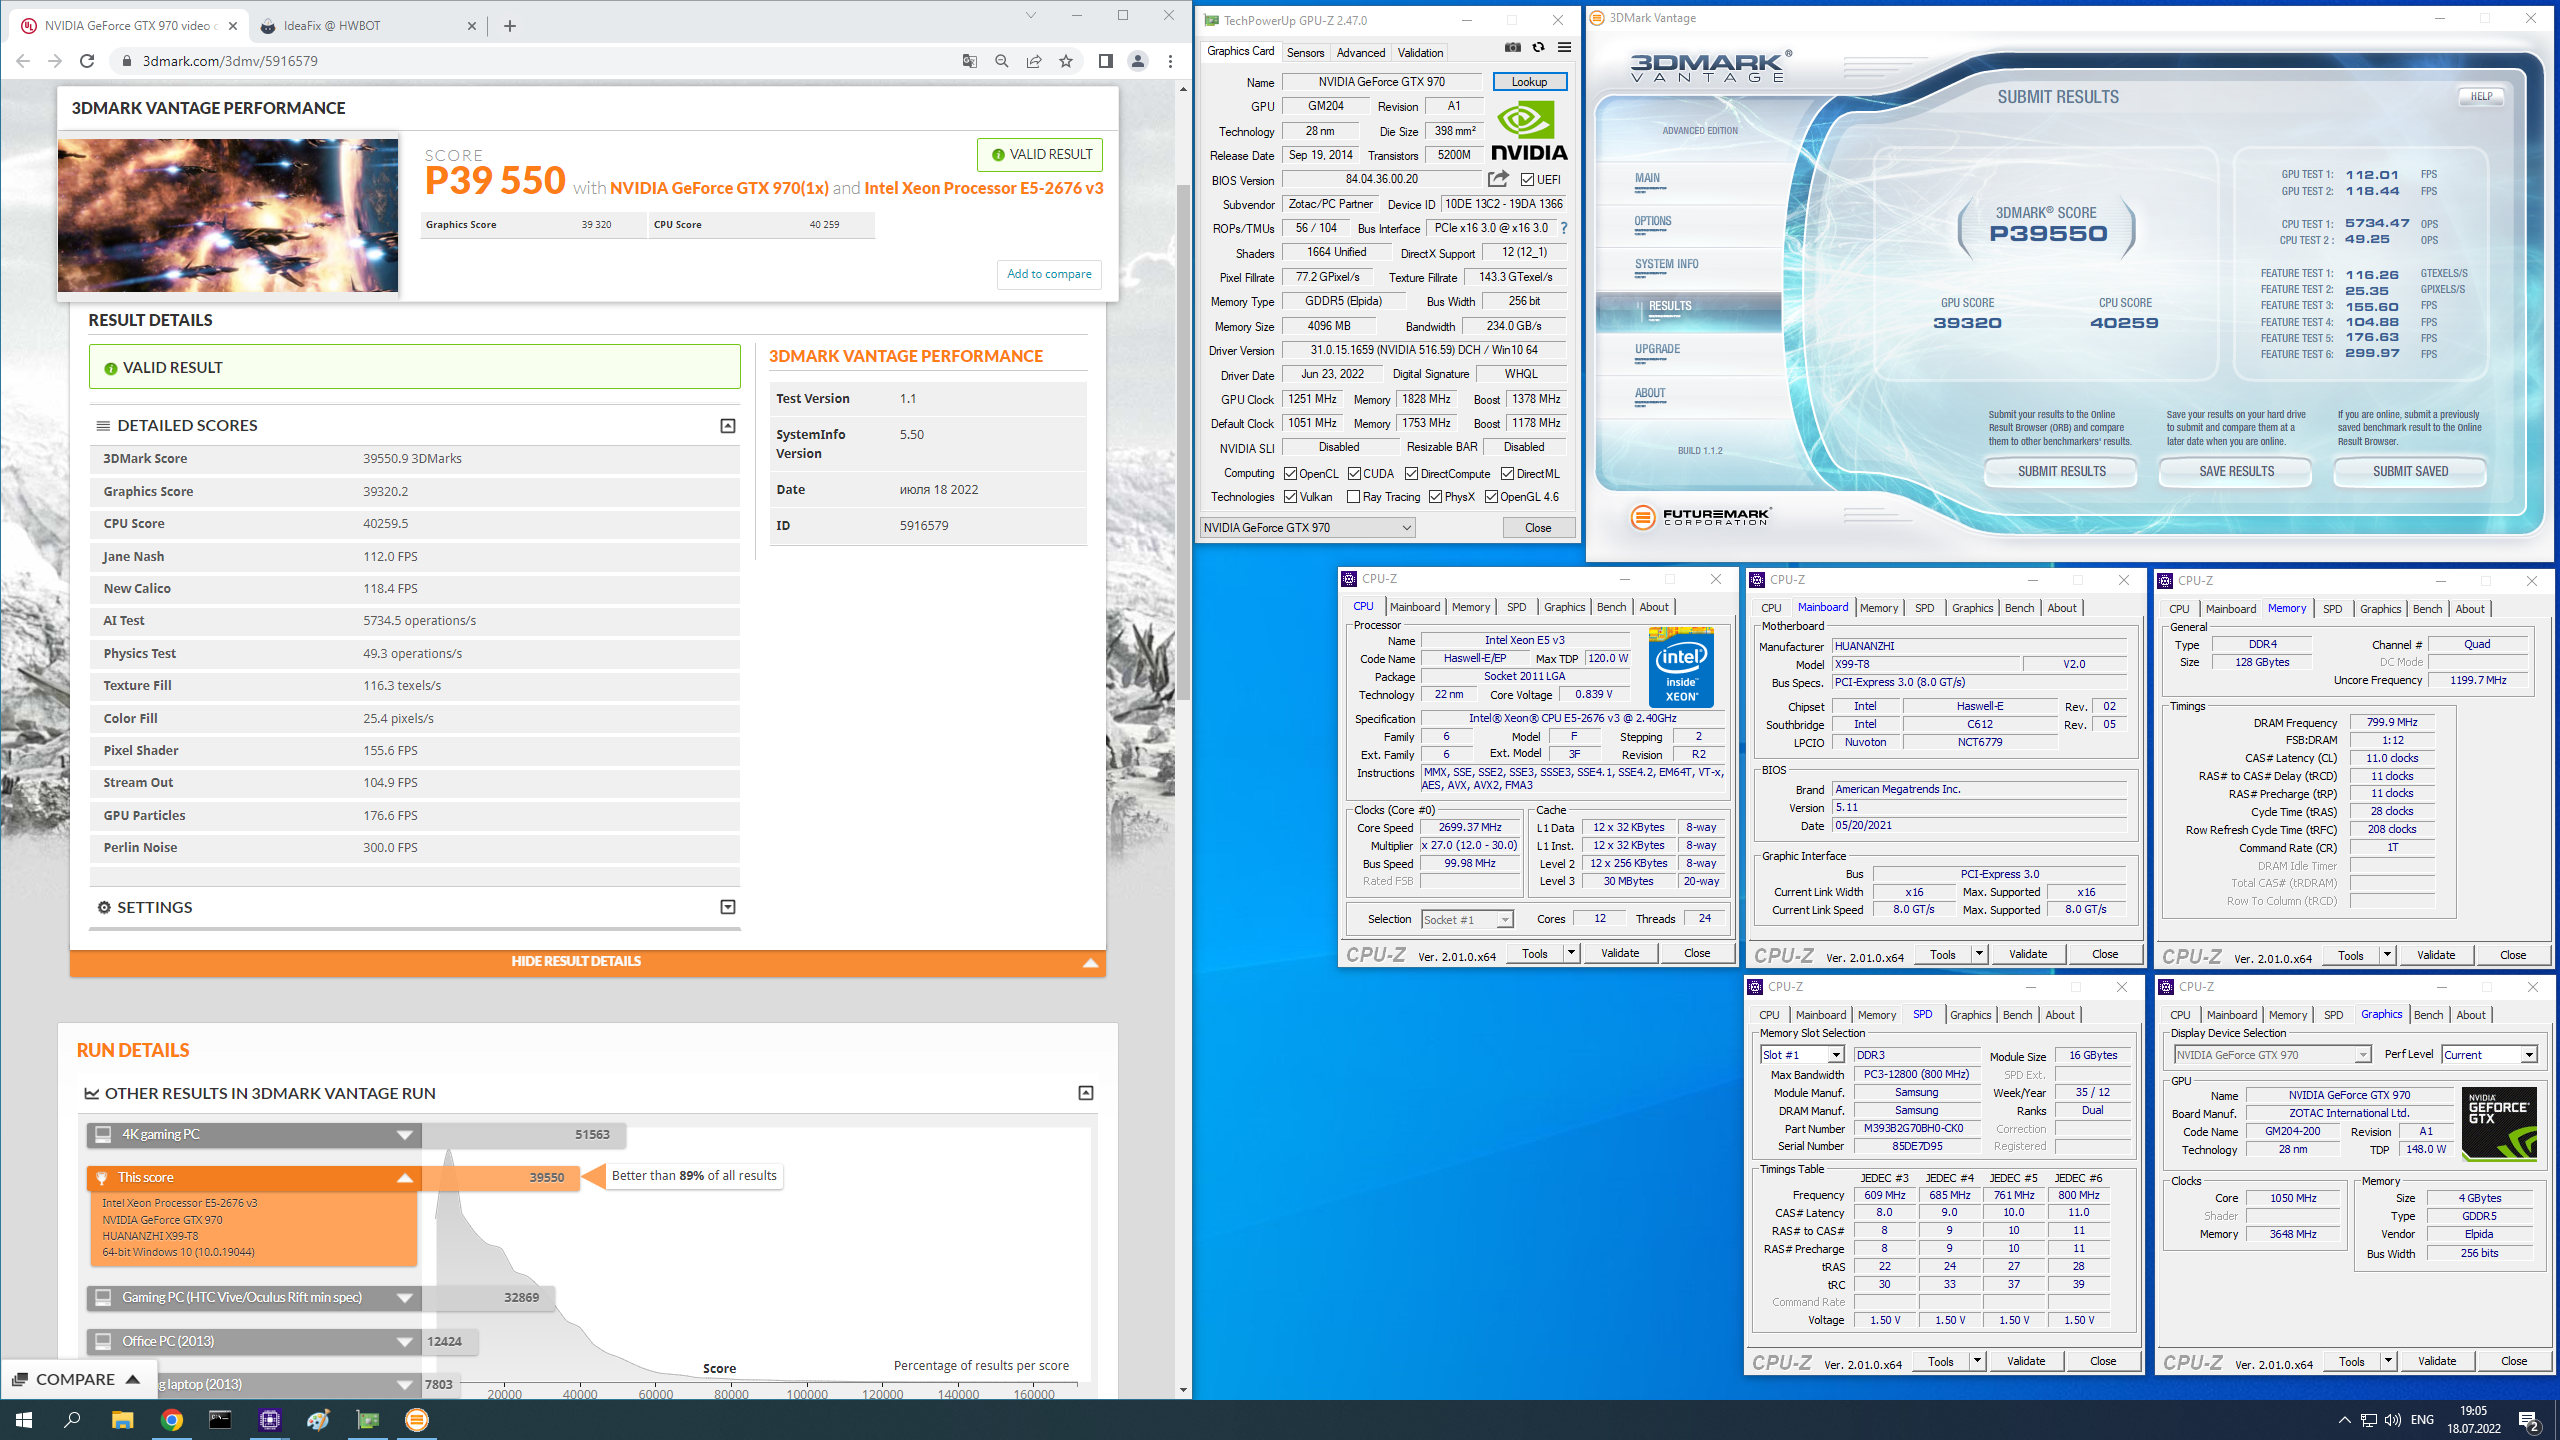Switch to the GPU-Z Sensors tab
Screen dimensions: 2560x1440
1305,53
